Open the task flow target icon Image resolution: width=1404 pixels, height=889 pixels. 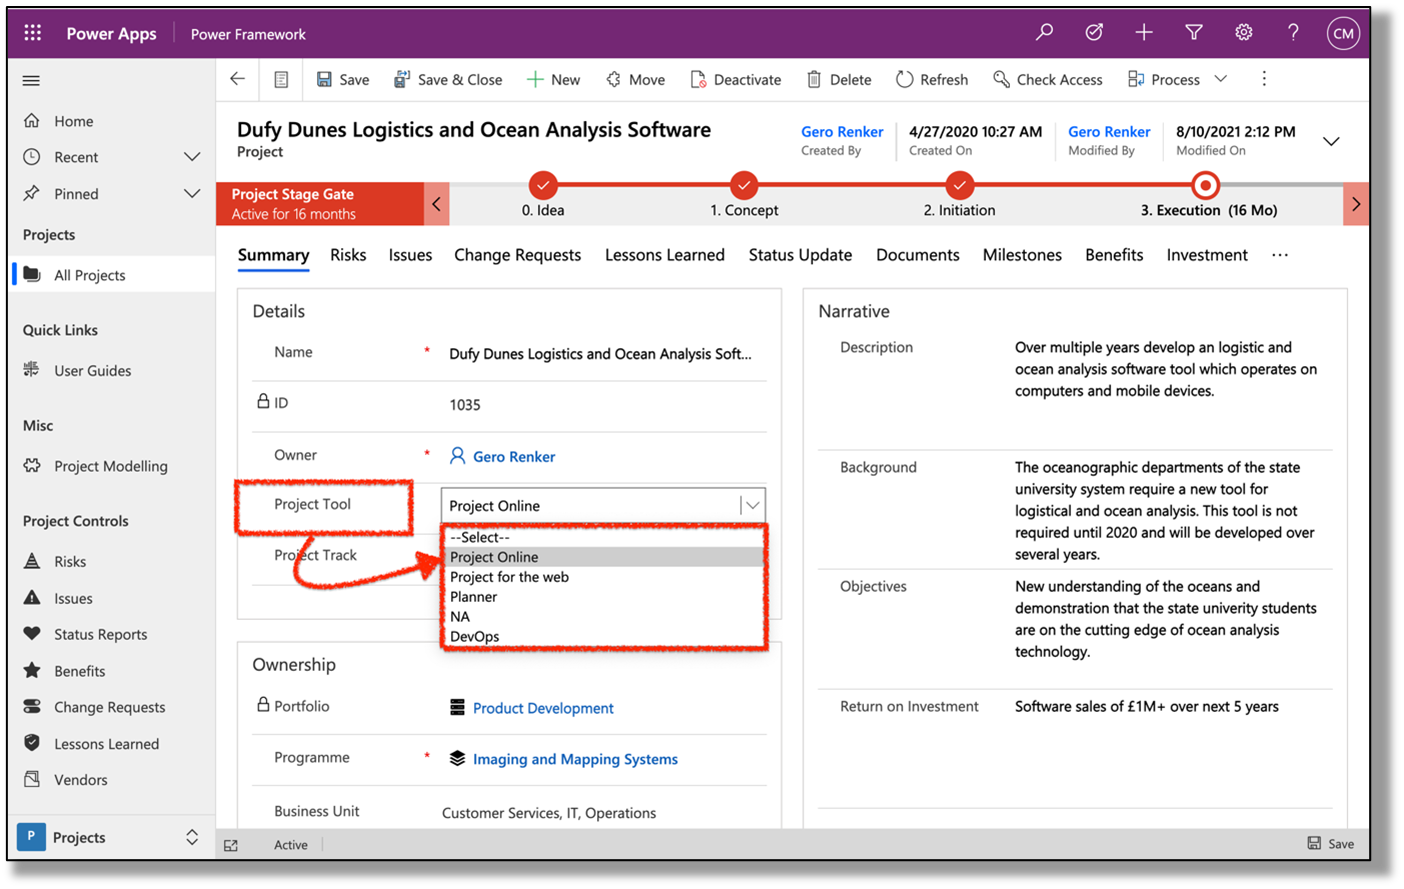tap(1094, 33)
